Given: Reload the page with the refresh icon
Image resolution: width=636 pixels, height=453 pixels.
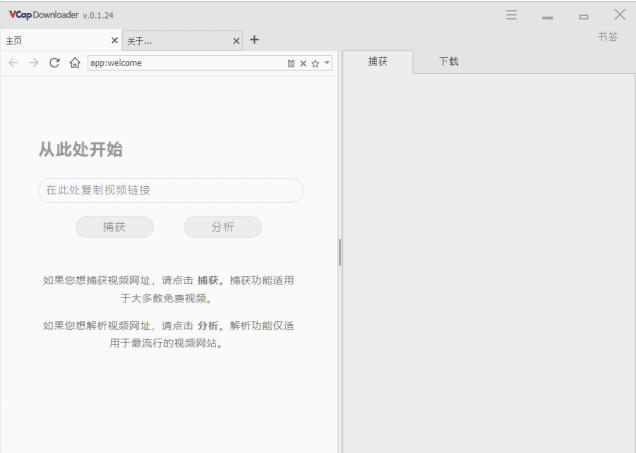Looking at the screenshot, I should point(54,63).
